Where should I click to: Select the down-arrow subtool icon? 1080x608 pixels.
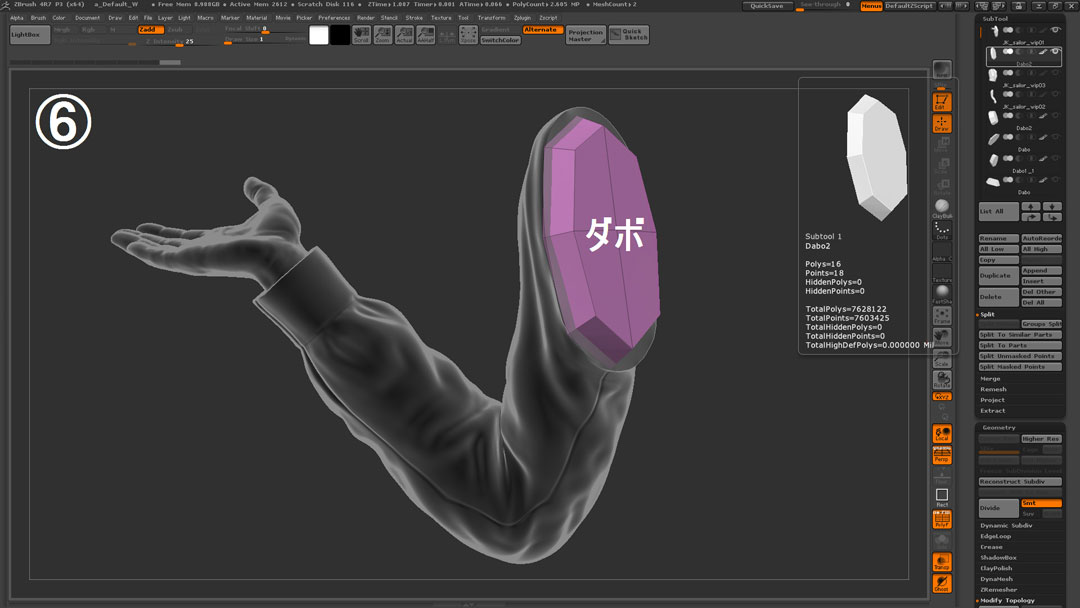[x=1052, y=207]
